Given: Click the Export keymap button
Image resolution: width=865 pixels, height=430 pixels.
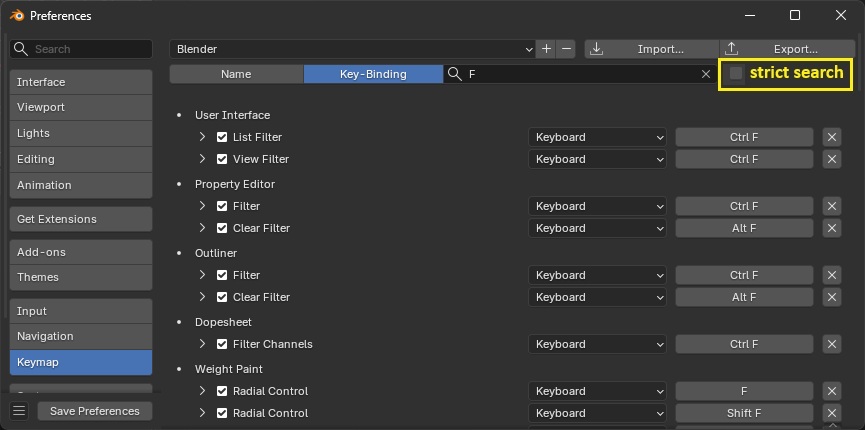Looking at the screenshot, I should (x=787, y=49).
